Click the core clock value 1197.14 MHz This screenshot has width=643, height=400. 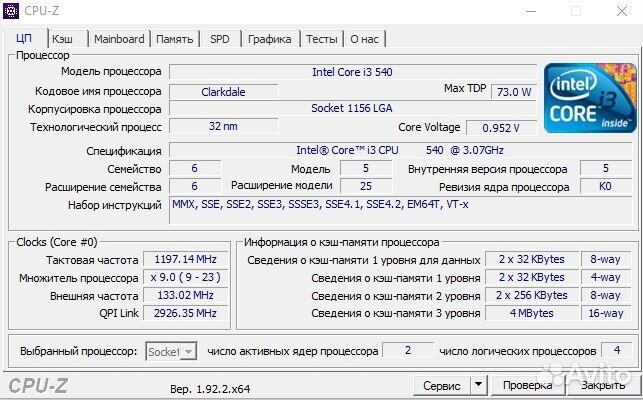[185, 259]
